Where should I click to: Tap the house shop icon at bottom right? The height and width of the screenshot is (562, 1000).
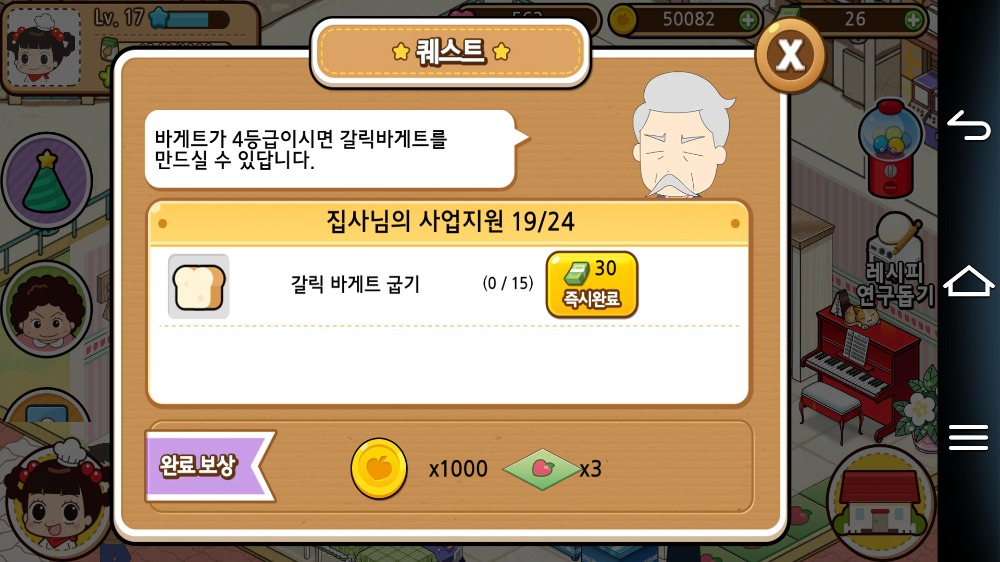pos(879,501)
